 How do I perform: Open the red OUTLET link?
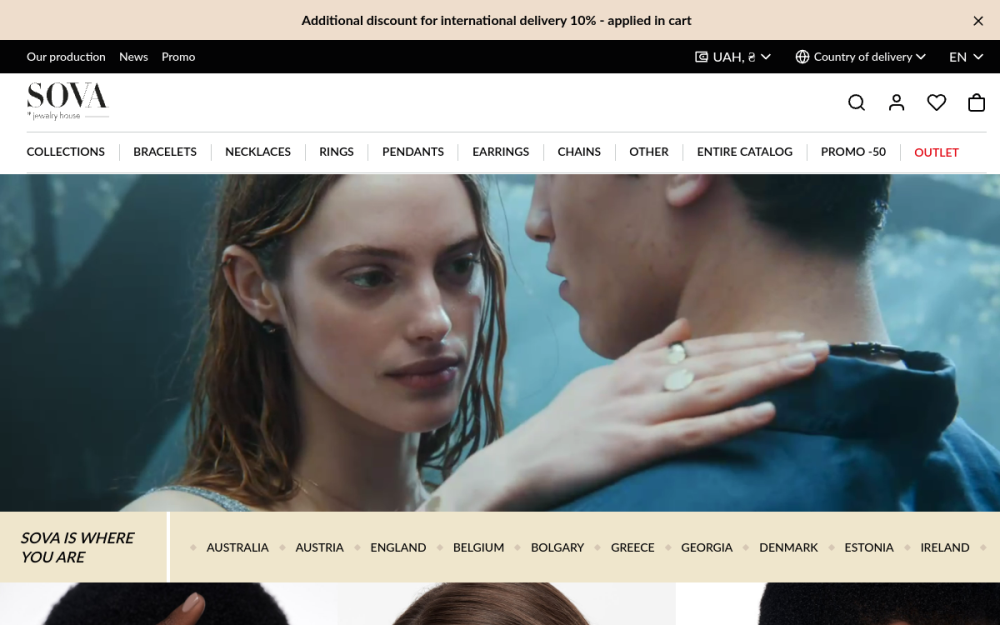click(x=936, y=152)
